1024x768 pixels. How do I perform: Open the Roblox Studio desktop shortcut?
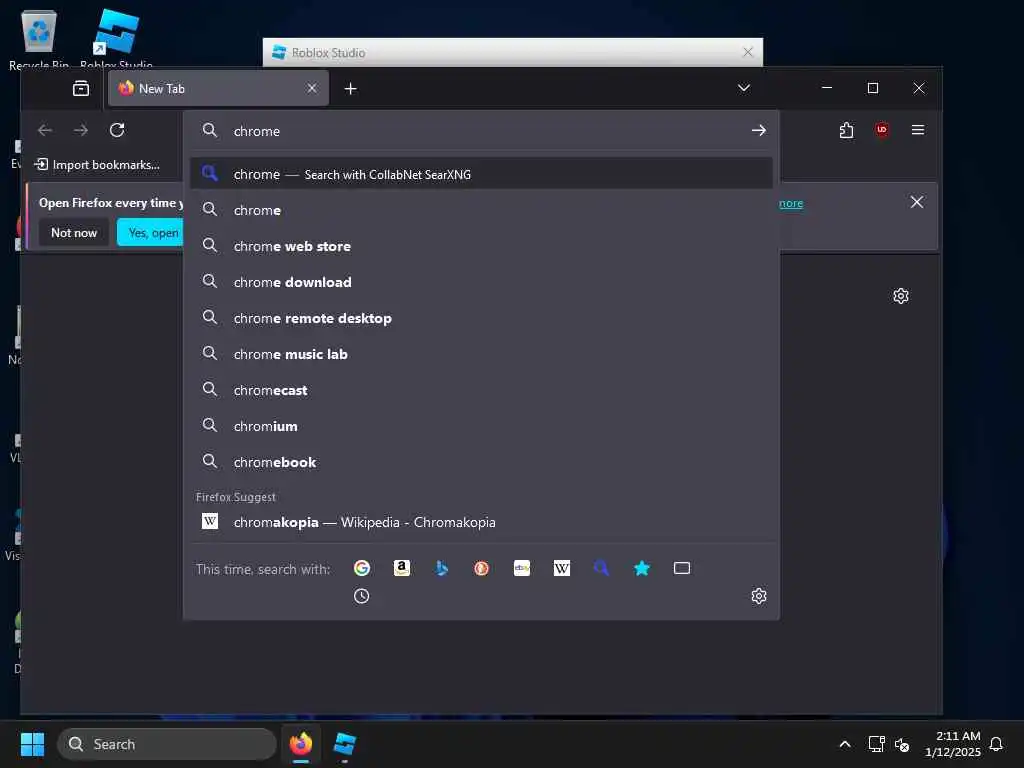(x=116, y=39)
